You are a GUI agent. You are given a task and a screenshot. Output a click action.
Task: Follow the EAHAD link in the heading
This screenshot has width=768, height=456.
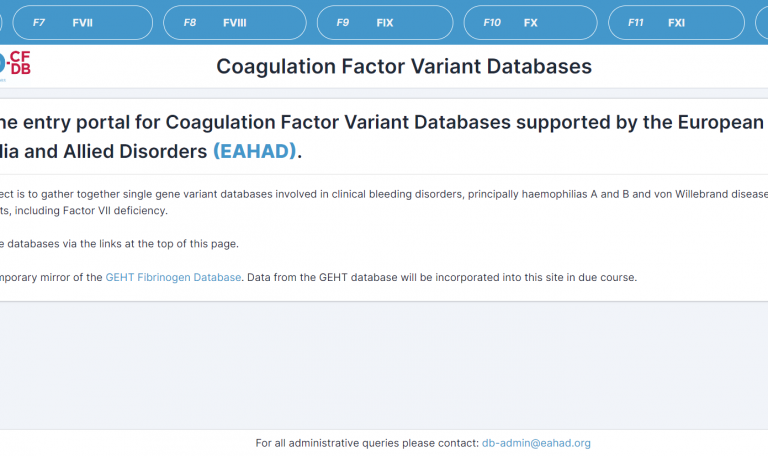click(254, 151)
